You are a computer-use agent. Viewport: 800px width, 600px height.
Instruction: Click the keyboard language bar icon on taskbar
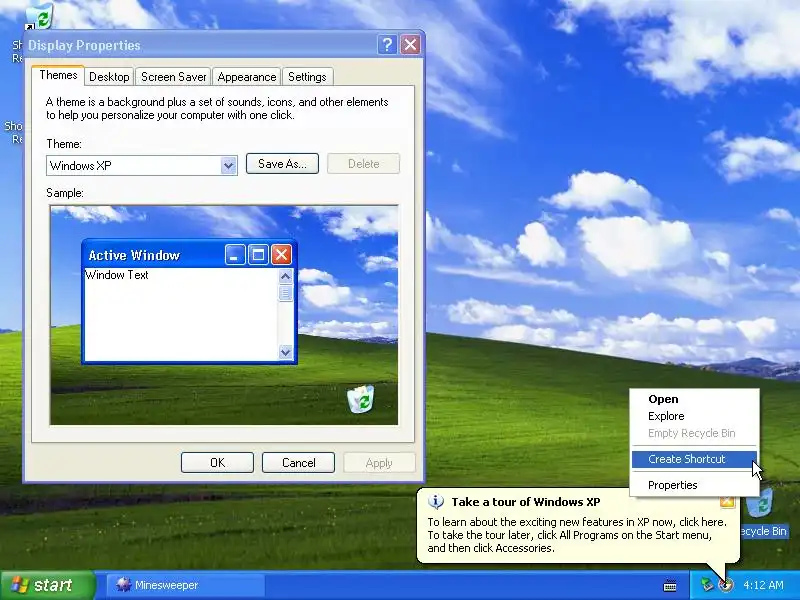click(670, 586)
